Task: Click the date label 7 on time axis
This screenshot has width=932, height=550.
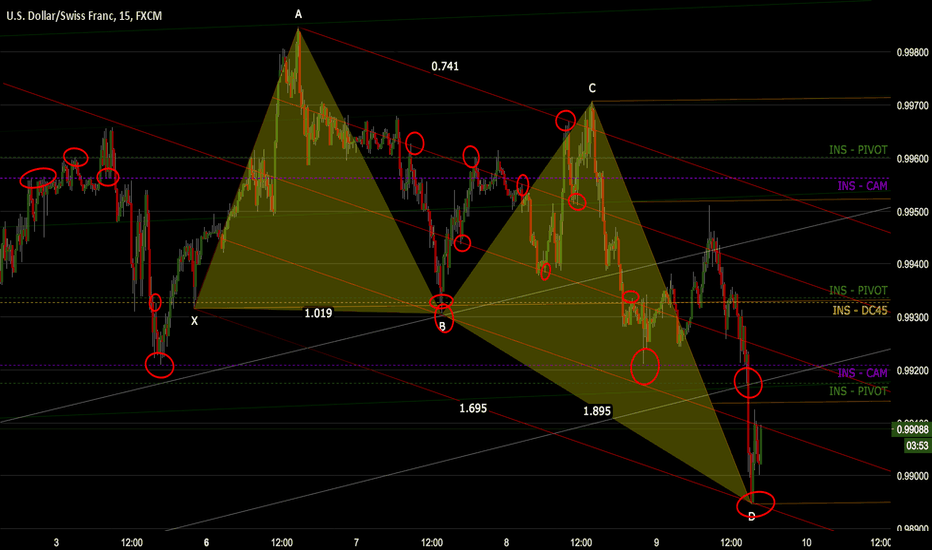Action: tap(356, 542)
